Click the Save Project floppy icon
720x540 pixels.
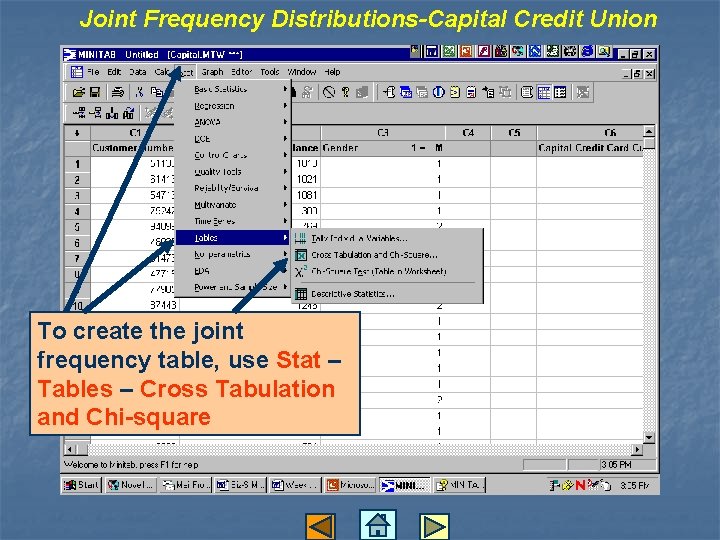tap(95, 92)
